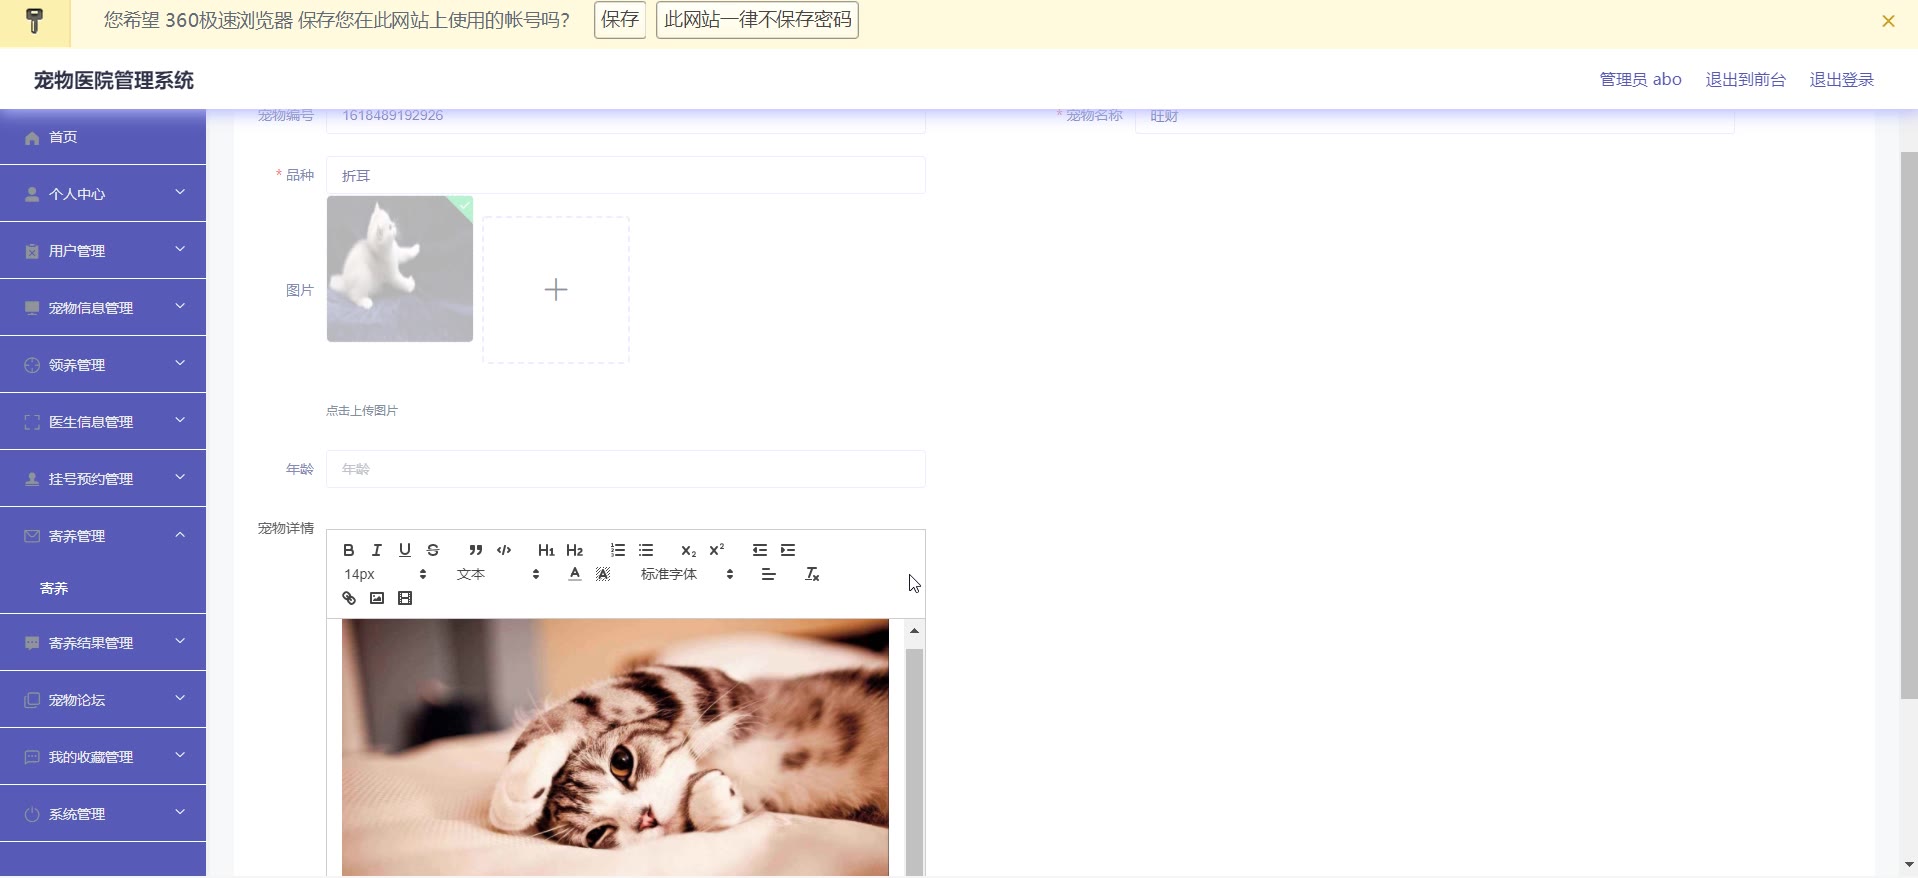Dismiss the password save bar

(1888, 21)
